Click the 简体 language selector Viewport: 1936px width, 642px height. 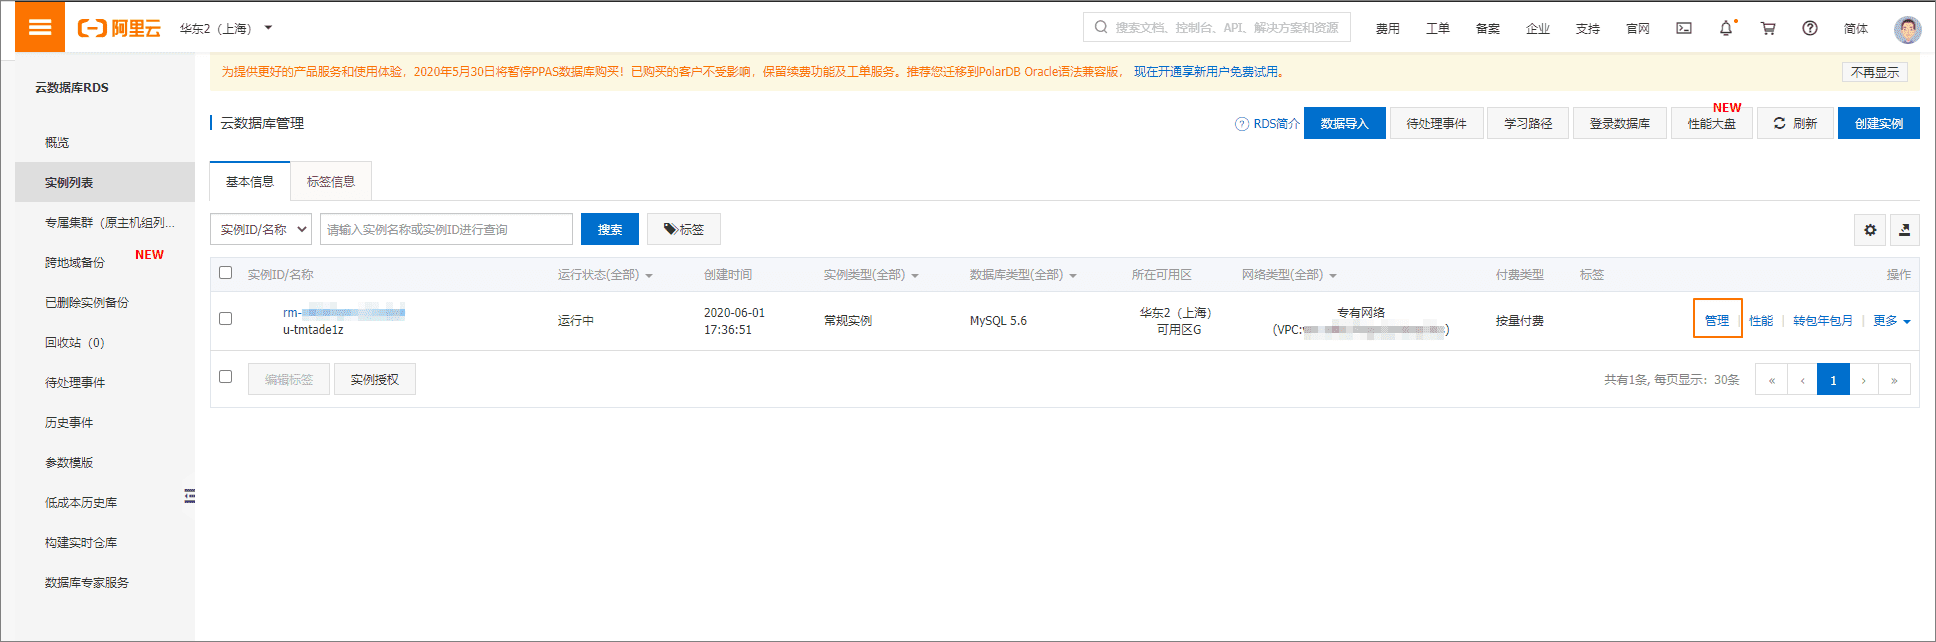(x=1856, y=28)
